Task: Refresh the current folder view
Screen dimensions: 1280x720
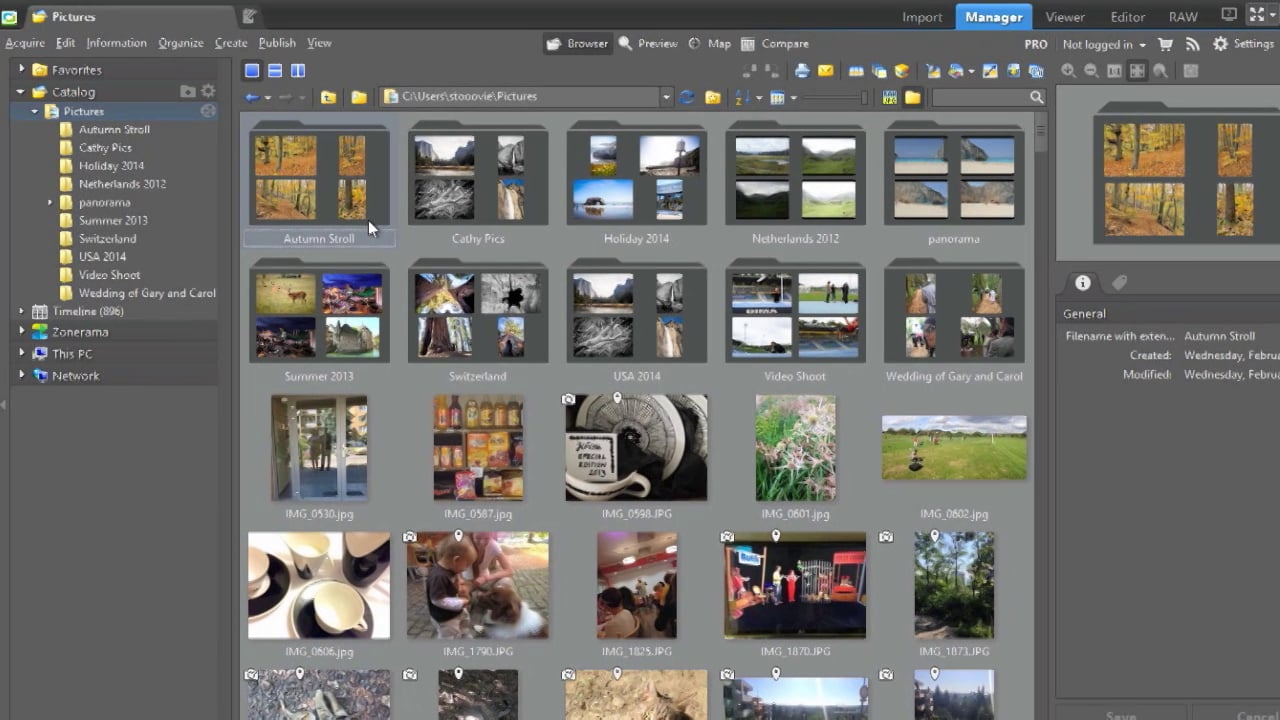Action: [x=687, y=97]
